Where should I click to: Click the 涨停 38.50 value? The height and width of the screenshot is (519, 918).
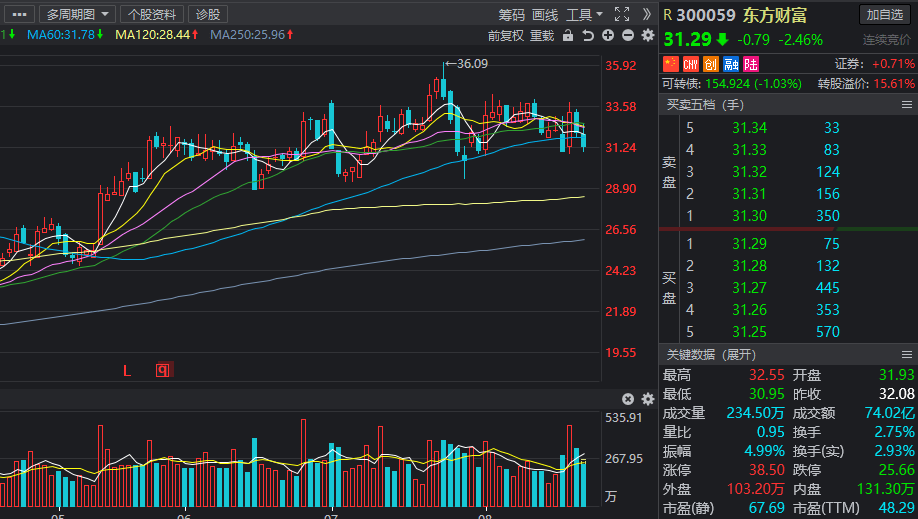tap(766, 470)
